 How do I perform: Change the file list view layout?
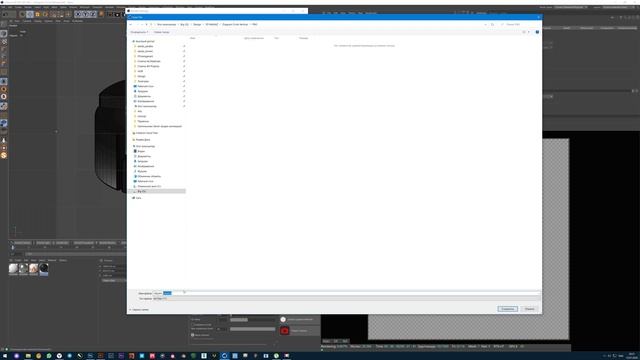[x=524, y=32]
